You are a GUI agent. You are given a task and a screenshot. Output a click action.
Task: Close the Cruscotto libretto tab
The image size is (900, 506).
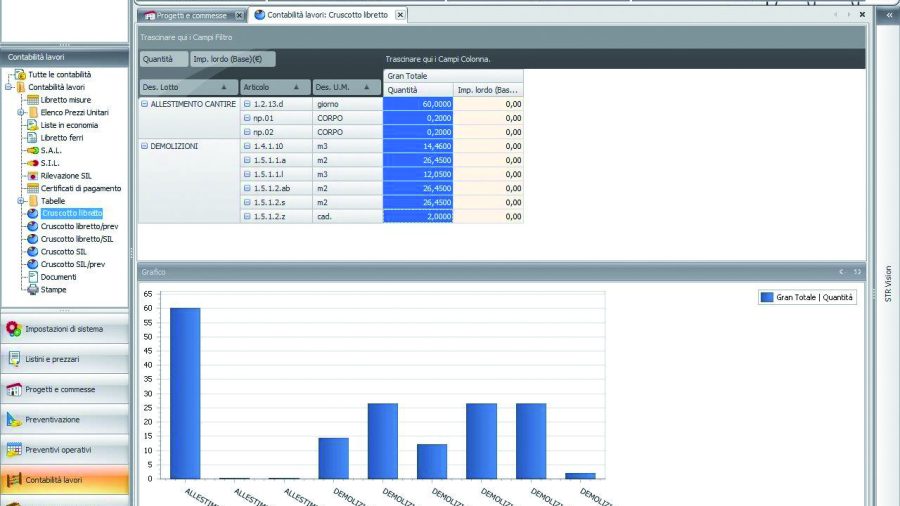click(x=400, y=15)
